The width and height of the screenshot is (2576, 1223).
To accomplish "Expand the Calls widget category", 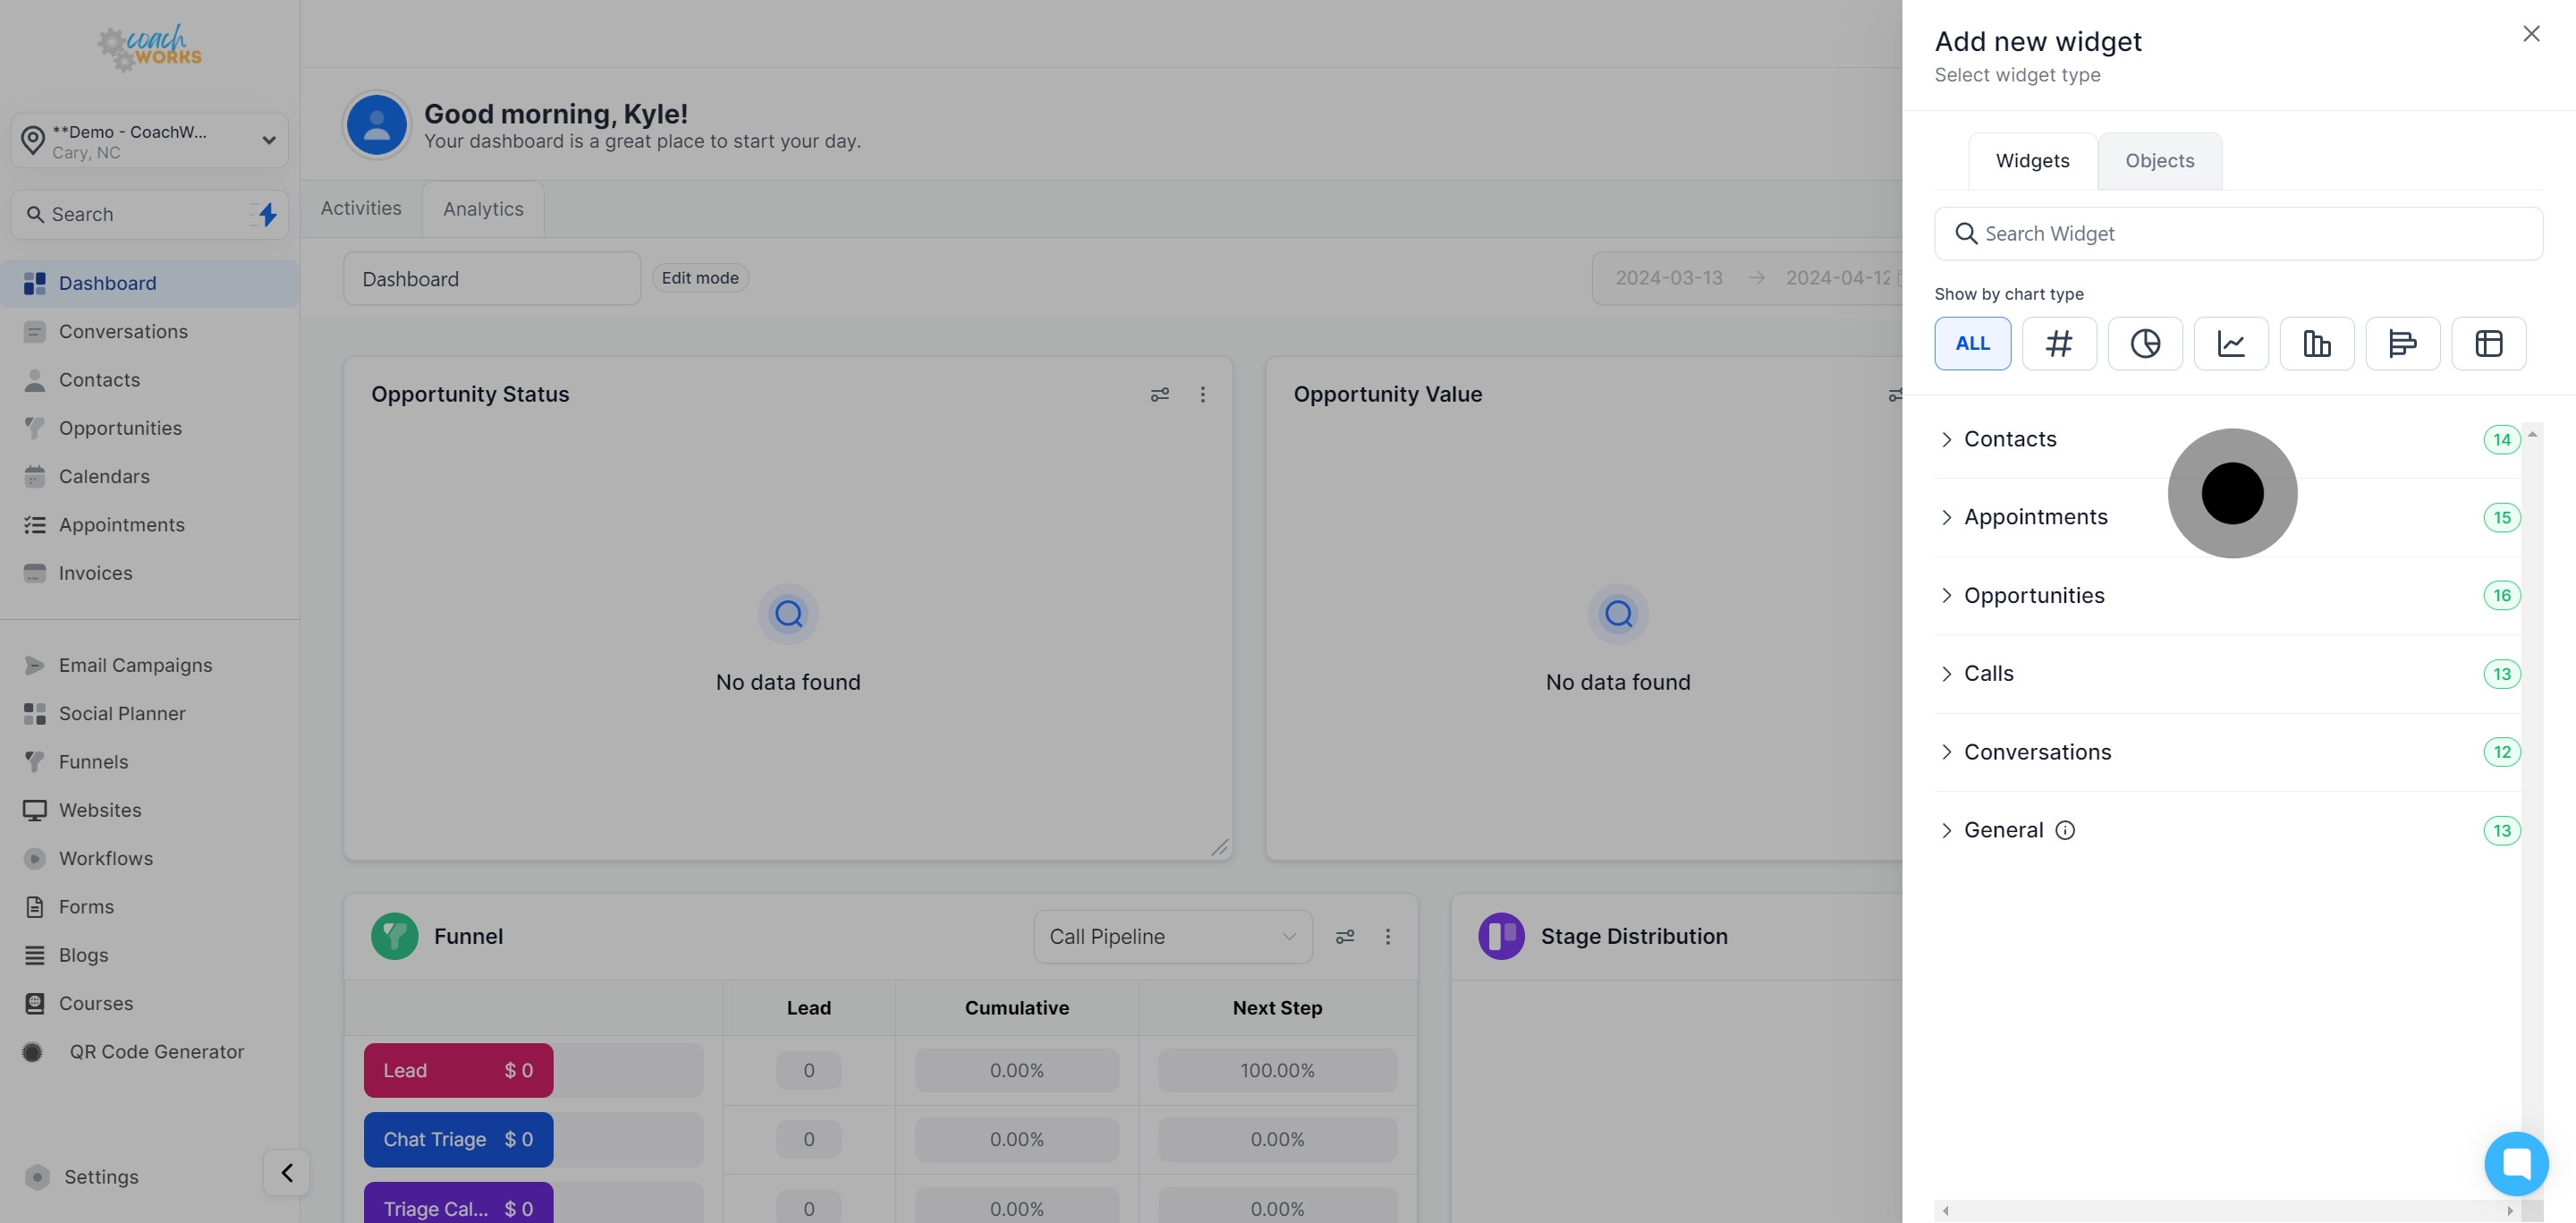I will click(x=1988, y=674).
